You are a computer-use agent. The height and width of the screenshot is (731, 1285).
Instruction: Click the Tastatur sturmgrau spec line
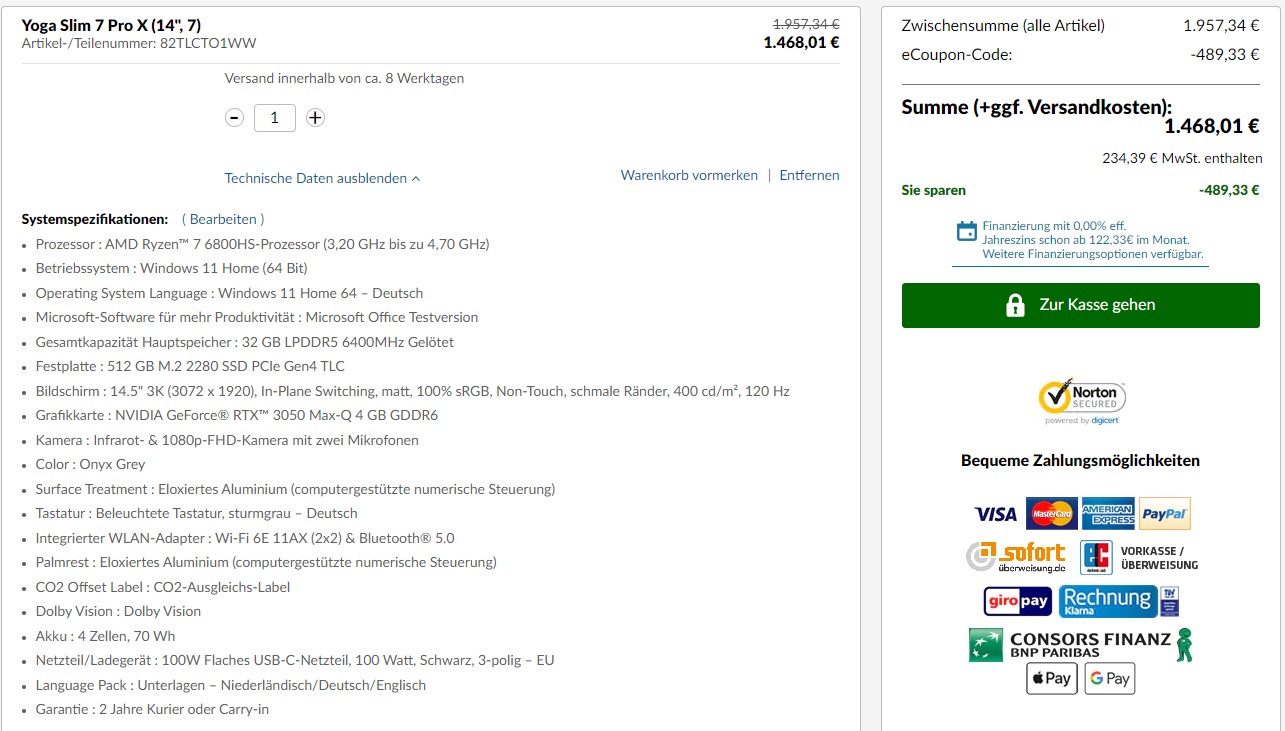196,513
